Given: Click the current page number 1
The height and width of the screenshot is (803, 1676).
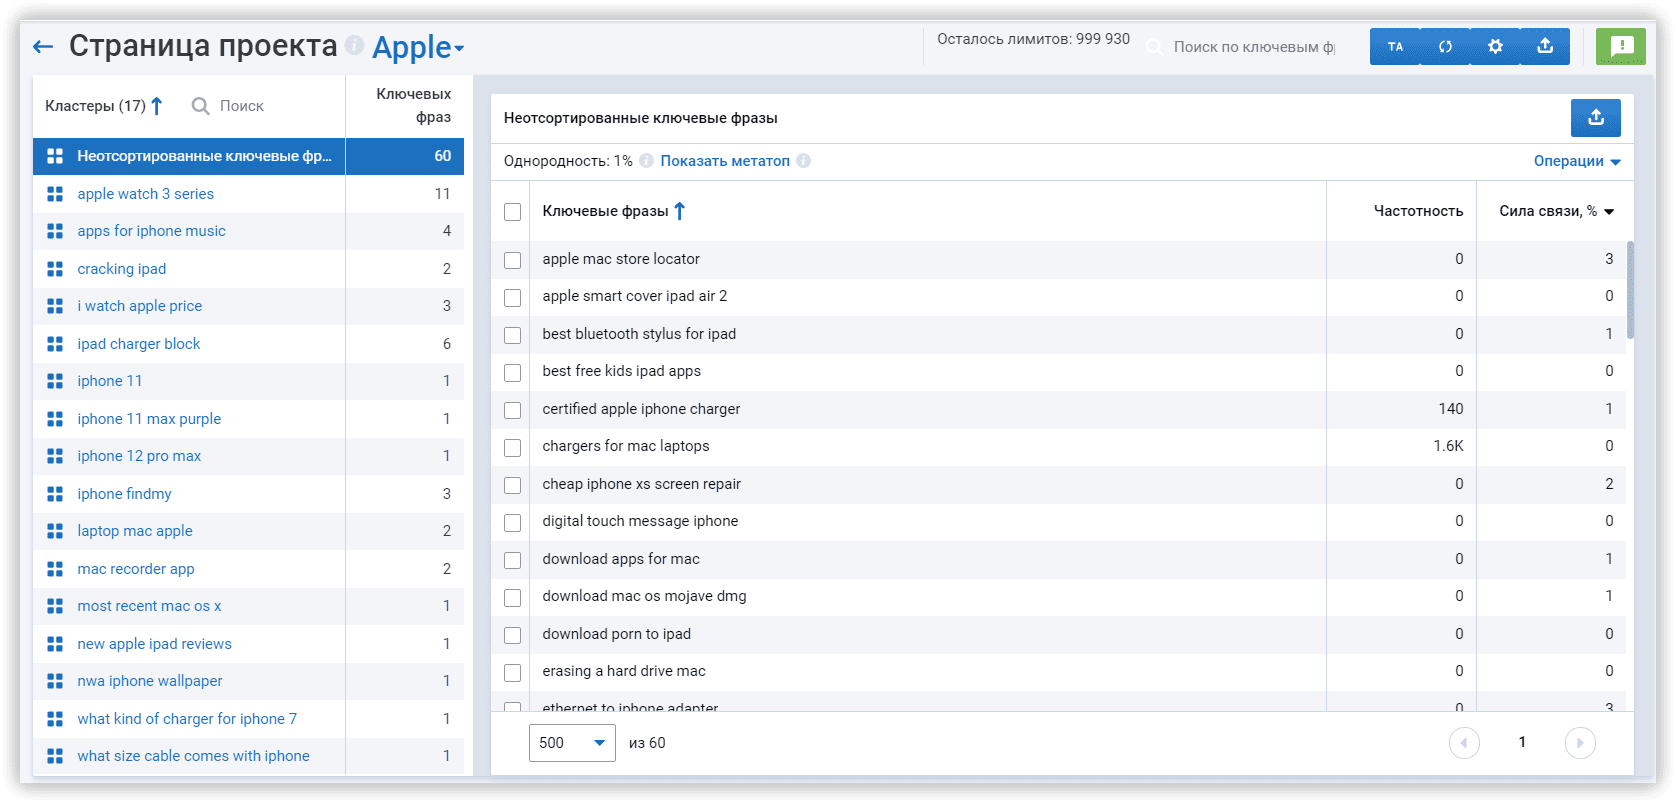Looking at the screenshot, I should click(x=1522, y=742).
